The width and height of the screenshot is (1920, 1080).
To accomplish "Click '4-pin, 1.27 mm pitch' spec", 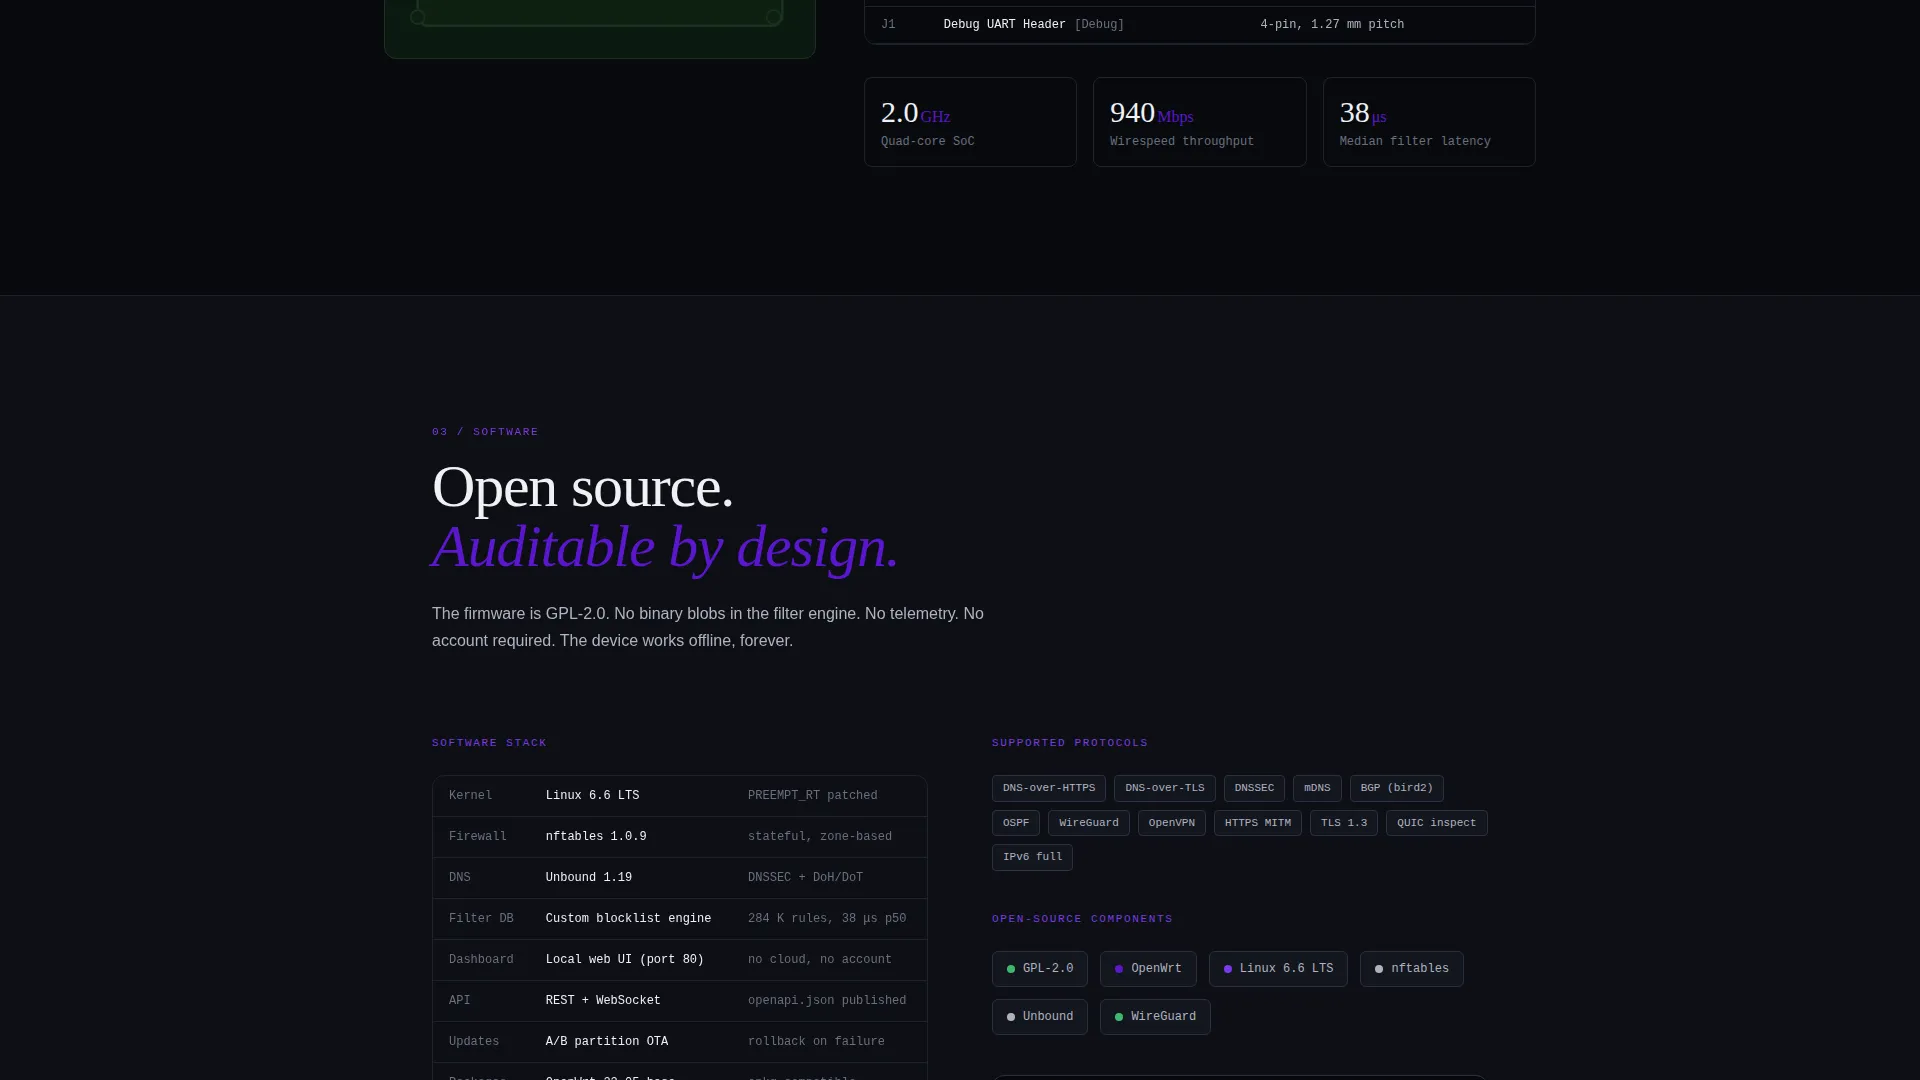I will [1332, 25].
